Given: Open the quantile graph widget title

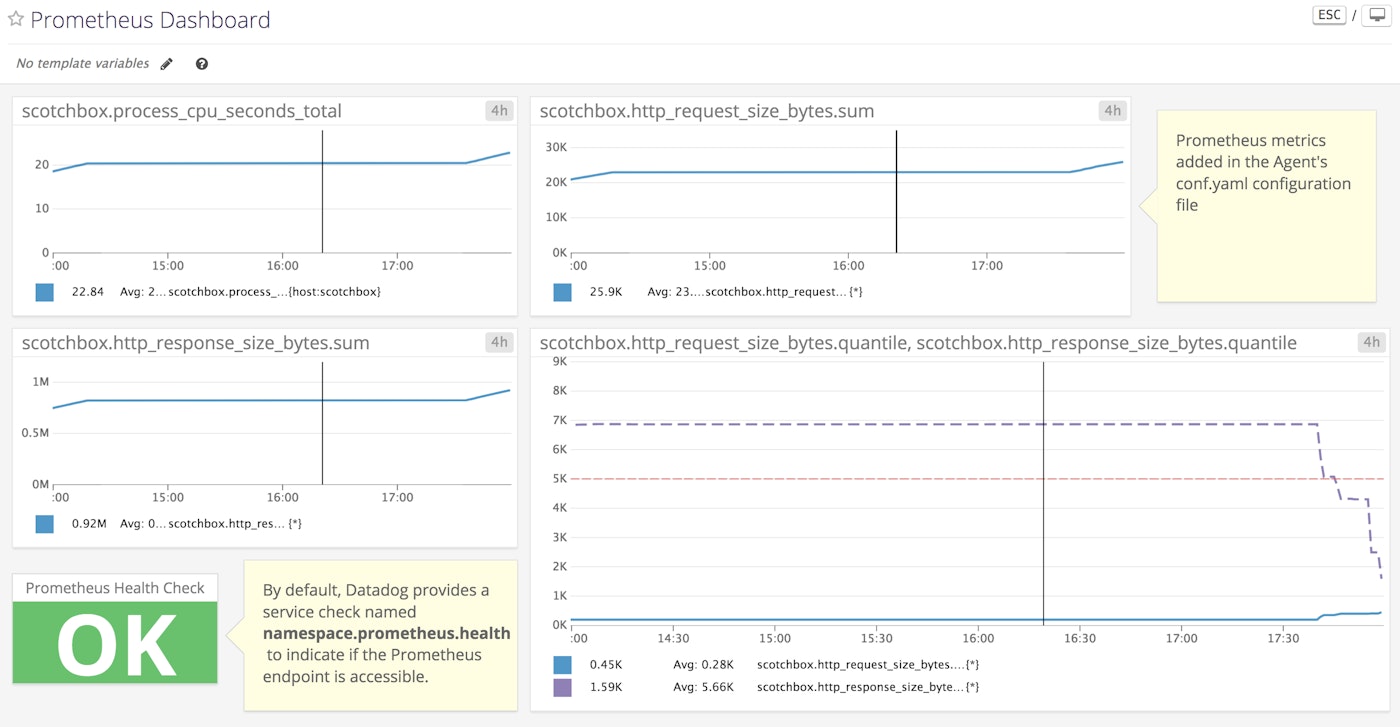Looking at the screenshot, I should [x=918, y=343].
